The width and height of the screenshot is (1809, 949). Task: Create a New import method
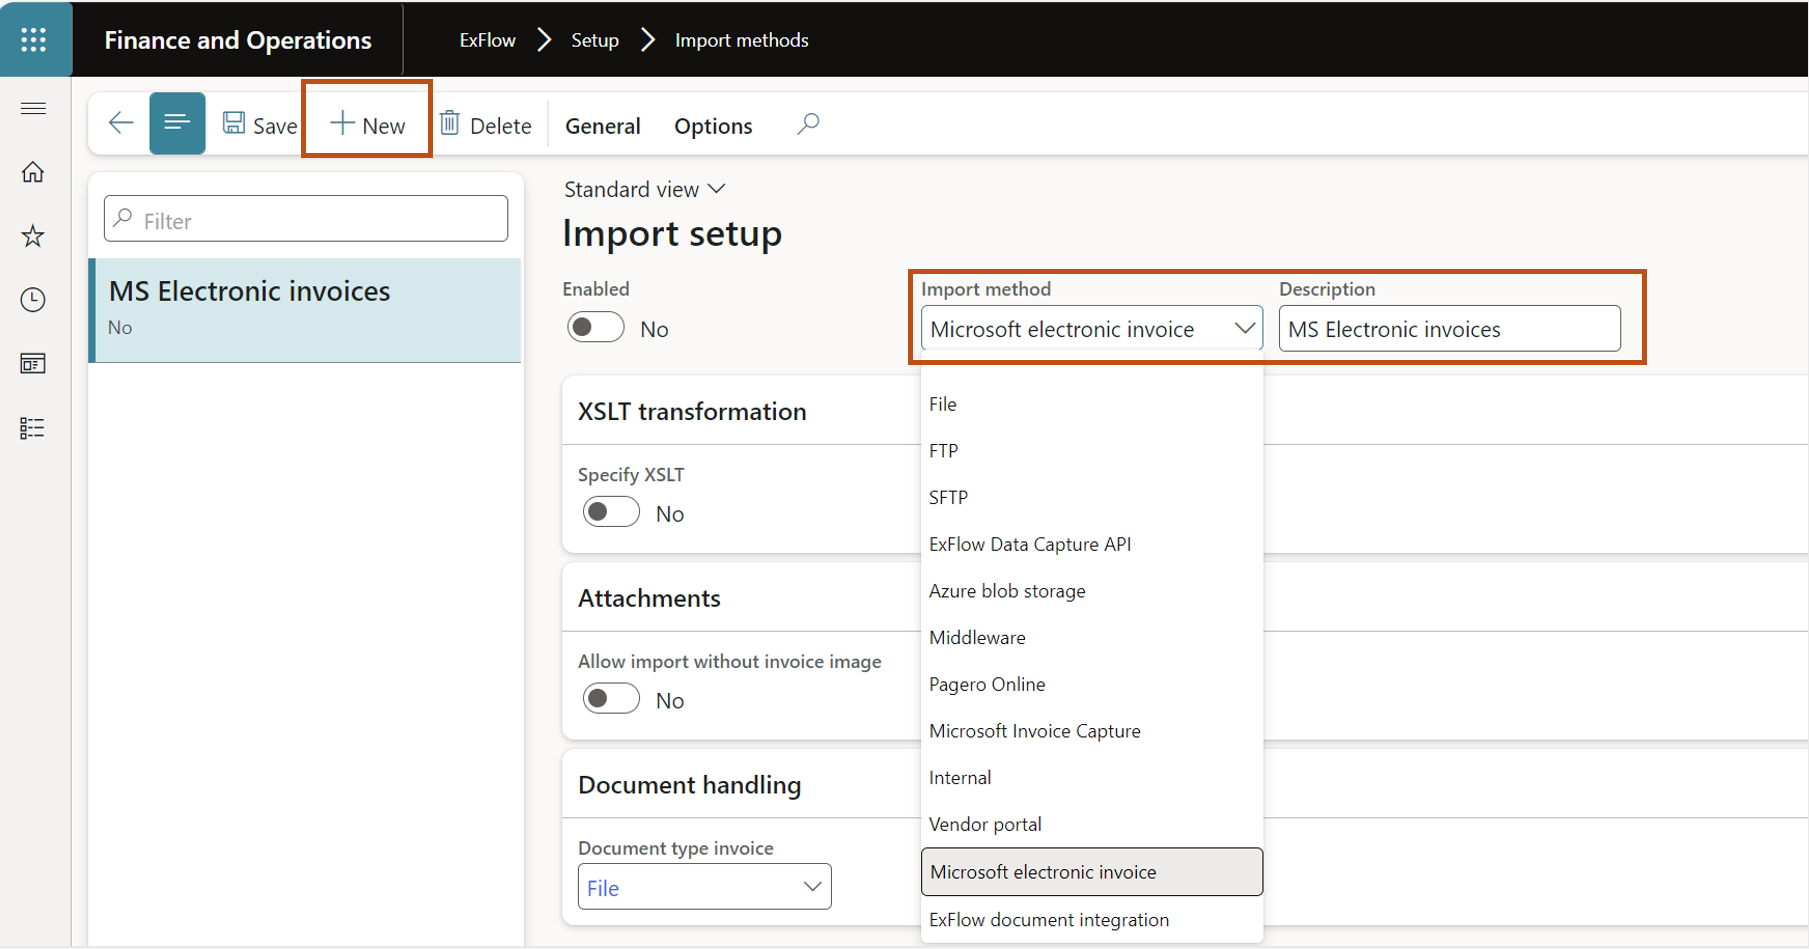pyautogui.click(x=367, y=124)
